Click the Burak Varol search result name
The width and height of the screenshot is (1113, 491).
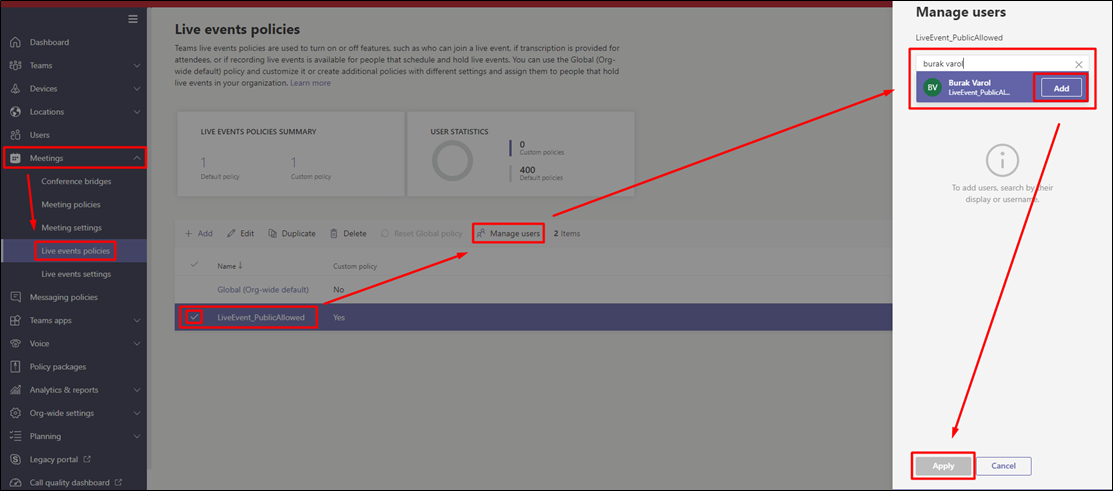pos(970,83)
